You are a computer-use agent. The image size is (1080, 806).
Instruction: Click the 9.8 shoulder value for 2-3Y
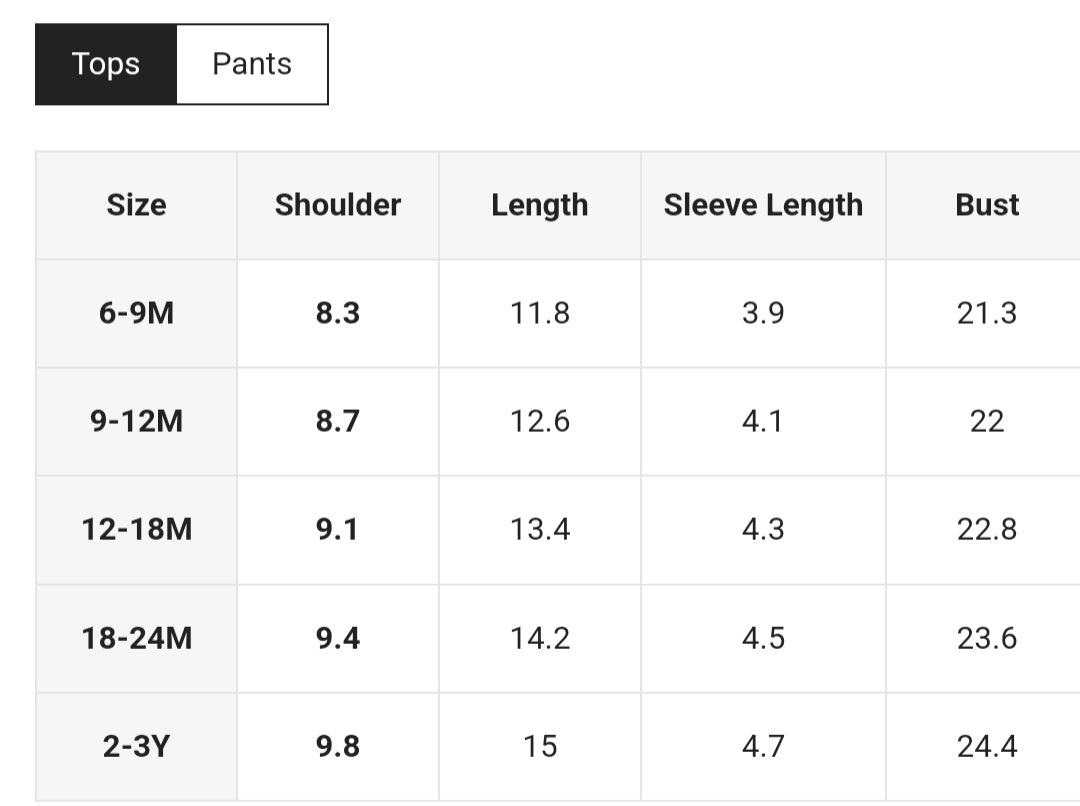pyautogui.click(x=338, y=746)
